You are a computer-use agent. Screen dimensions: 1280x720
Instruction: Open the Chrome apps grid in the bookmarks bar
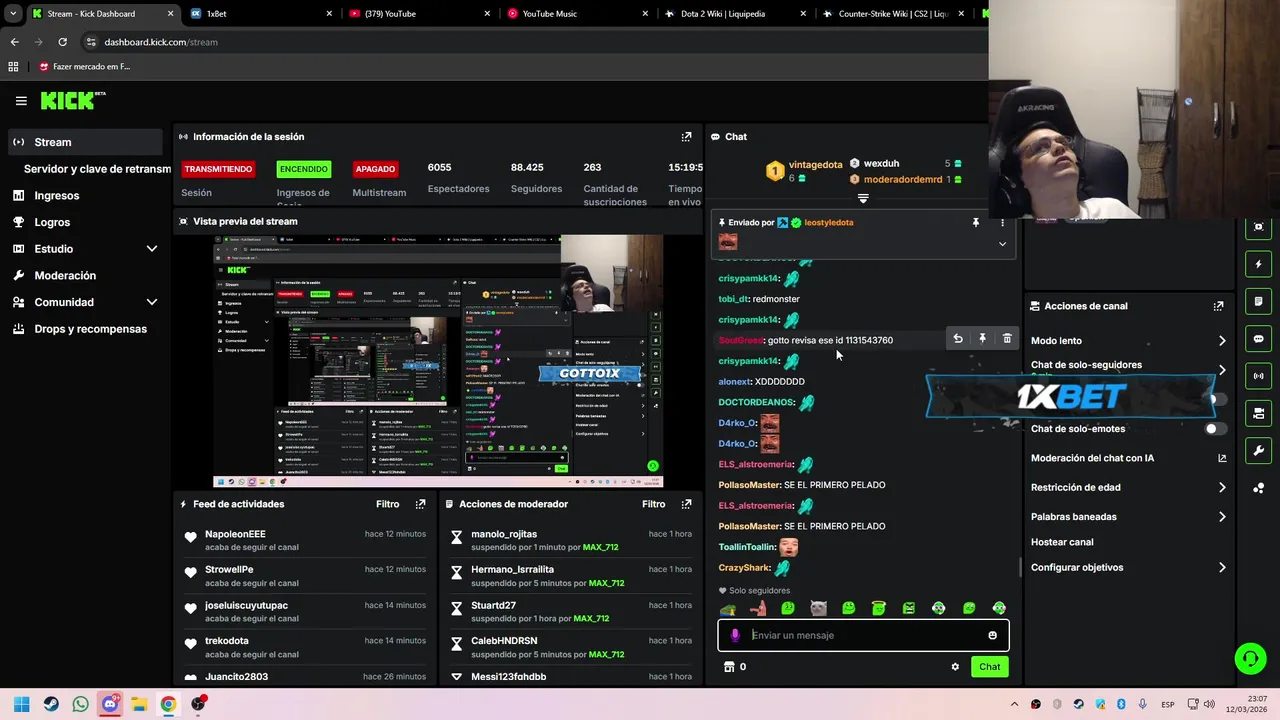coord(13,67)
